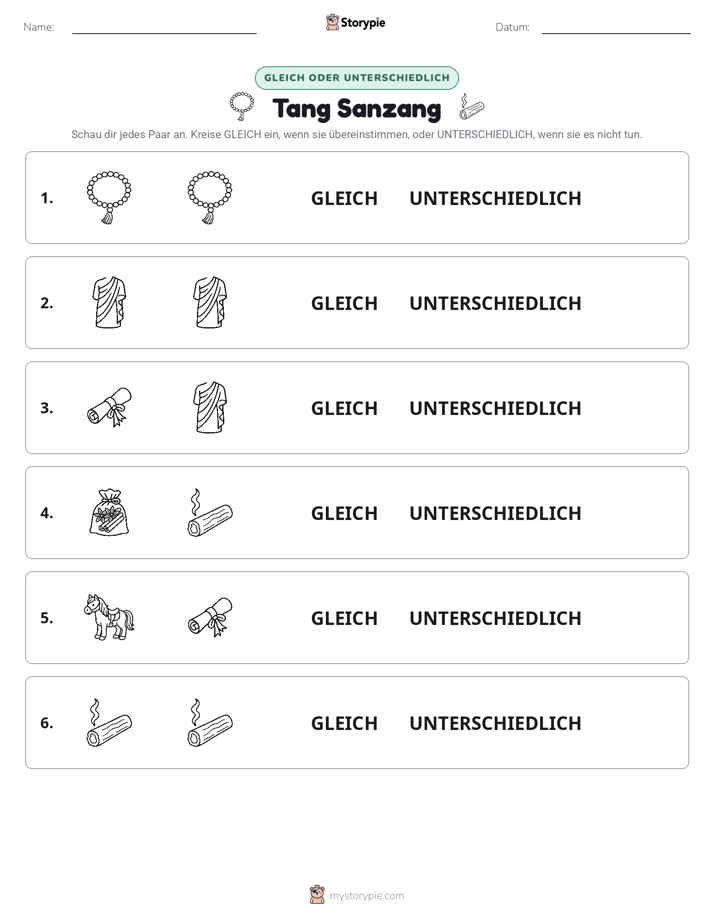The image size is (714, 924).
Task: Choose UNTERSCHIEDLICH in row 5
Action: pos(495,619)
